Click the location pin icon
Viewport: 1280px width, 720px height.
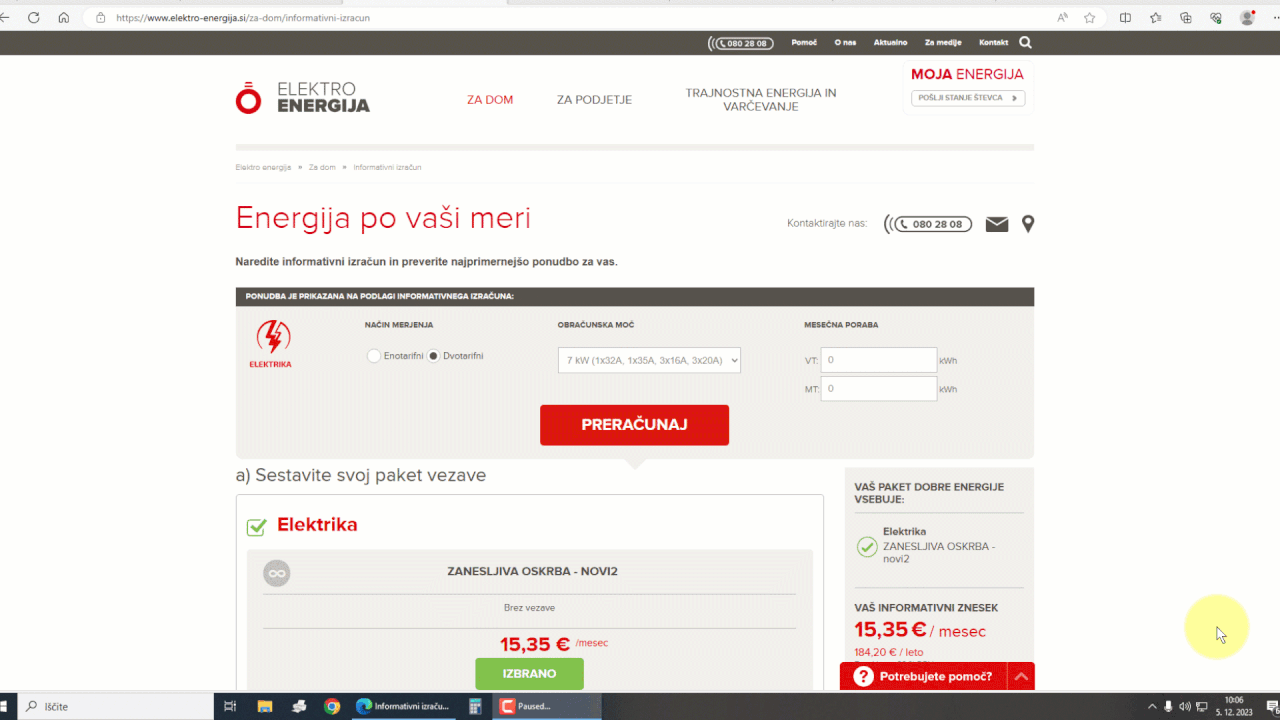(1027, 224)
